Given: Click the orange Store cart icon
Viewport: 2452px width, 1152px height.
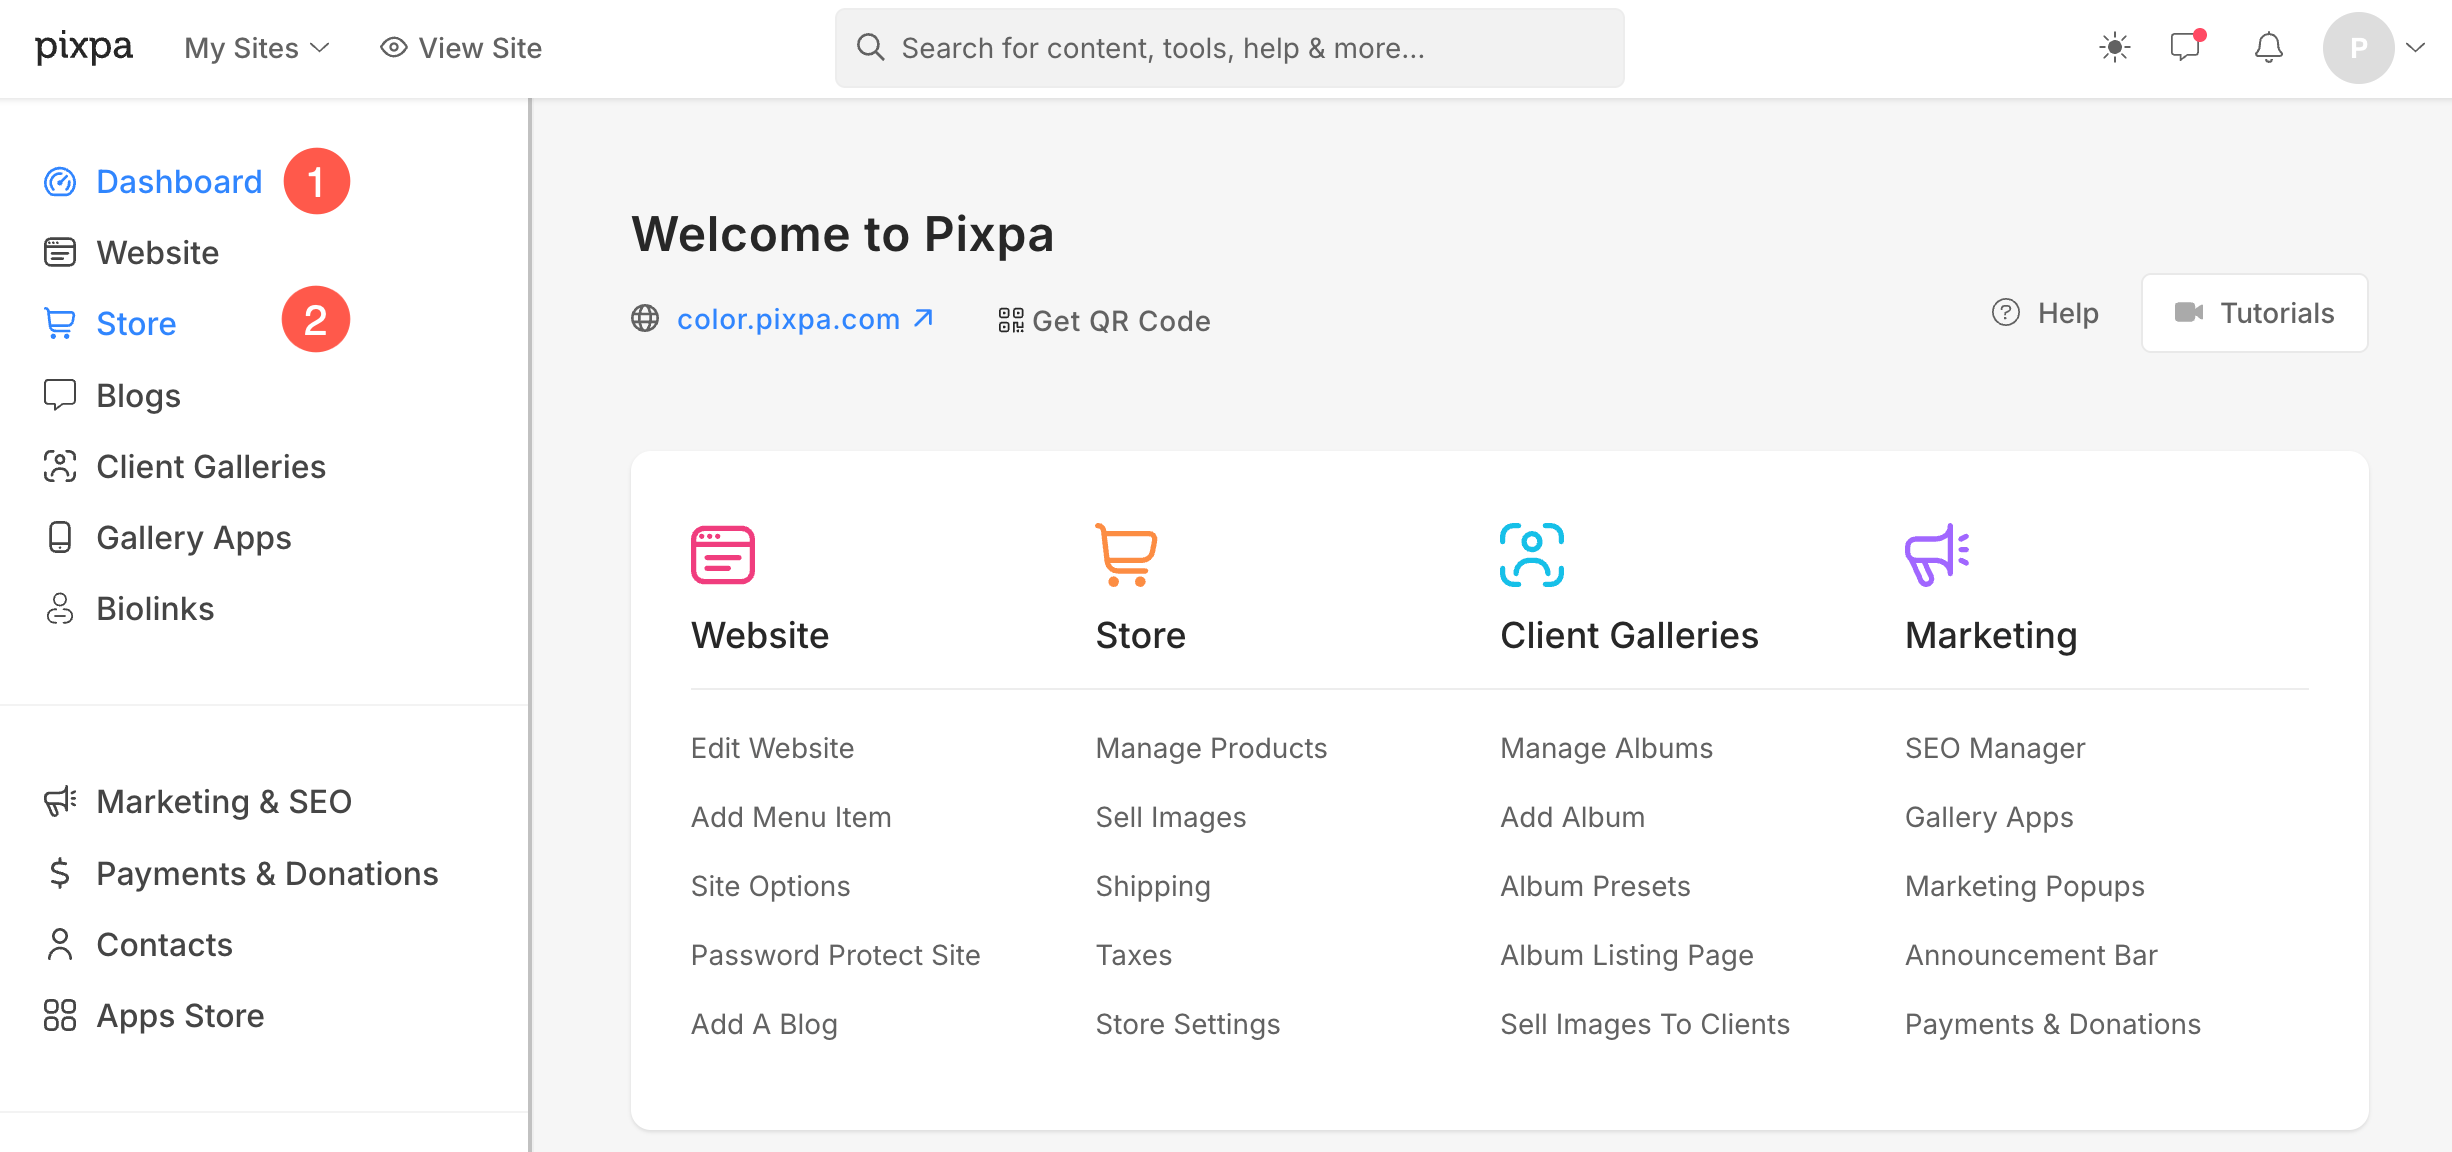Looking at the screenshot, I should [x=1126, y=555].
